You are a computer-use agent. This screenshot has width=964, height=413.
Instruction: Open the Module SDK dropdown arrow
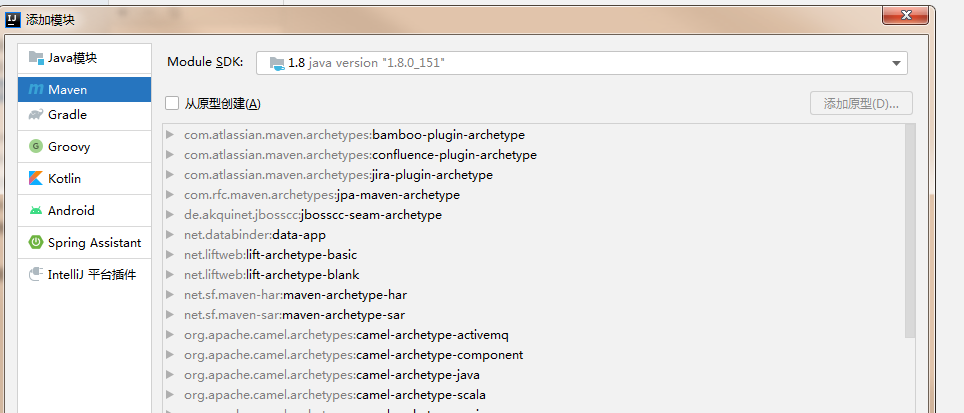[x=896, y=63]
